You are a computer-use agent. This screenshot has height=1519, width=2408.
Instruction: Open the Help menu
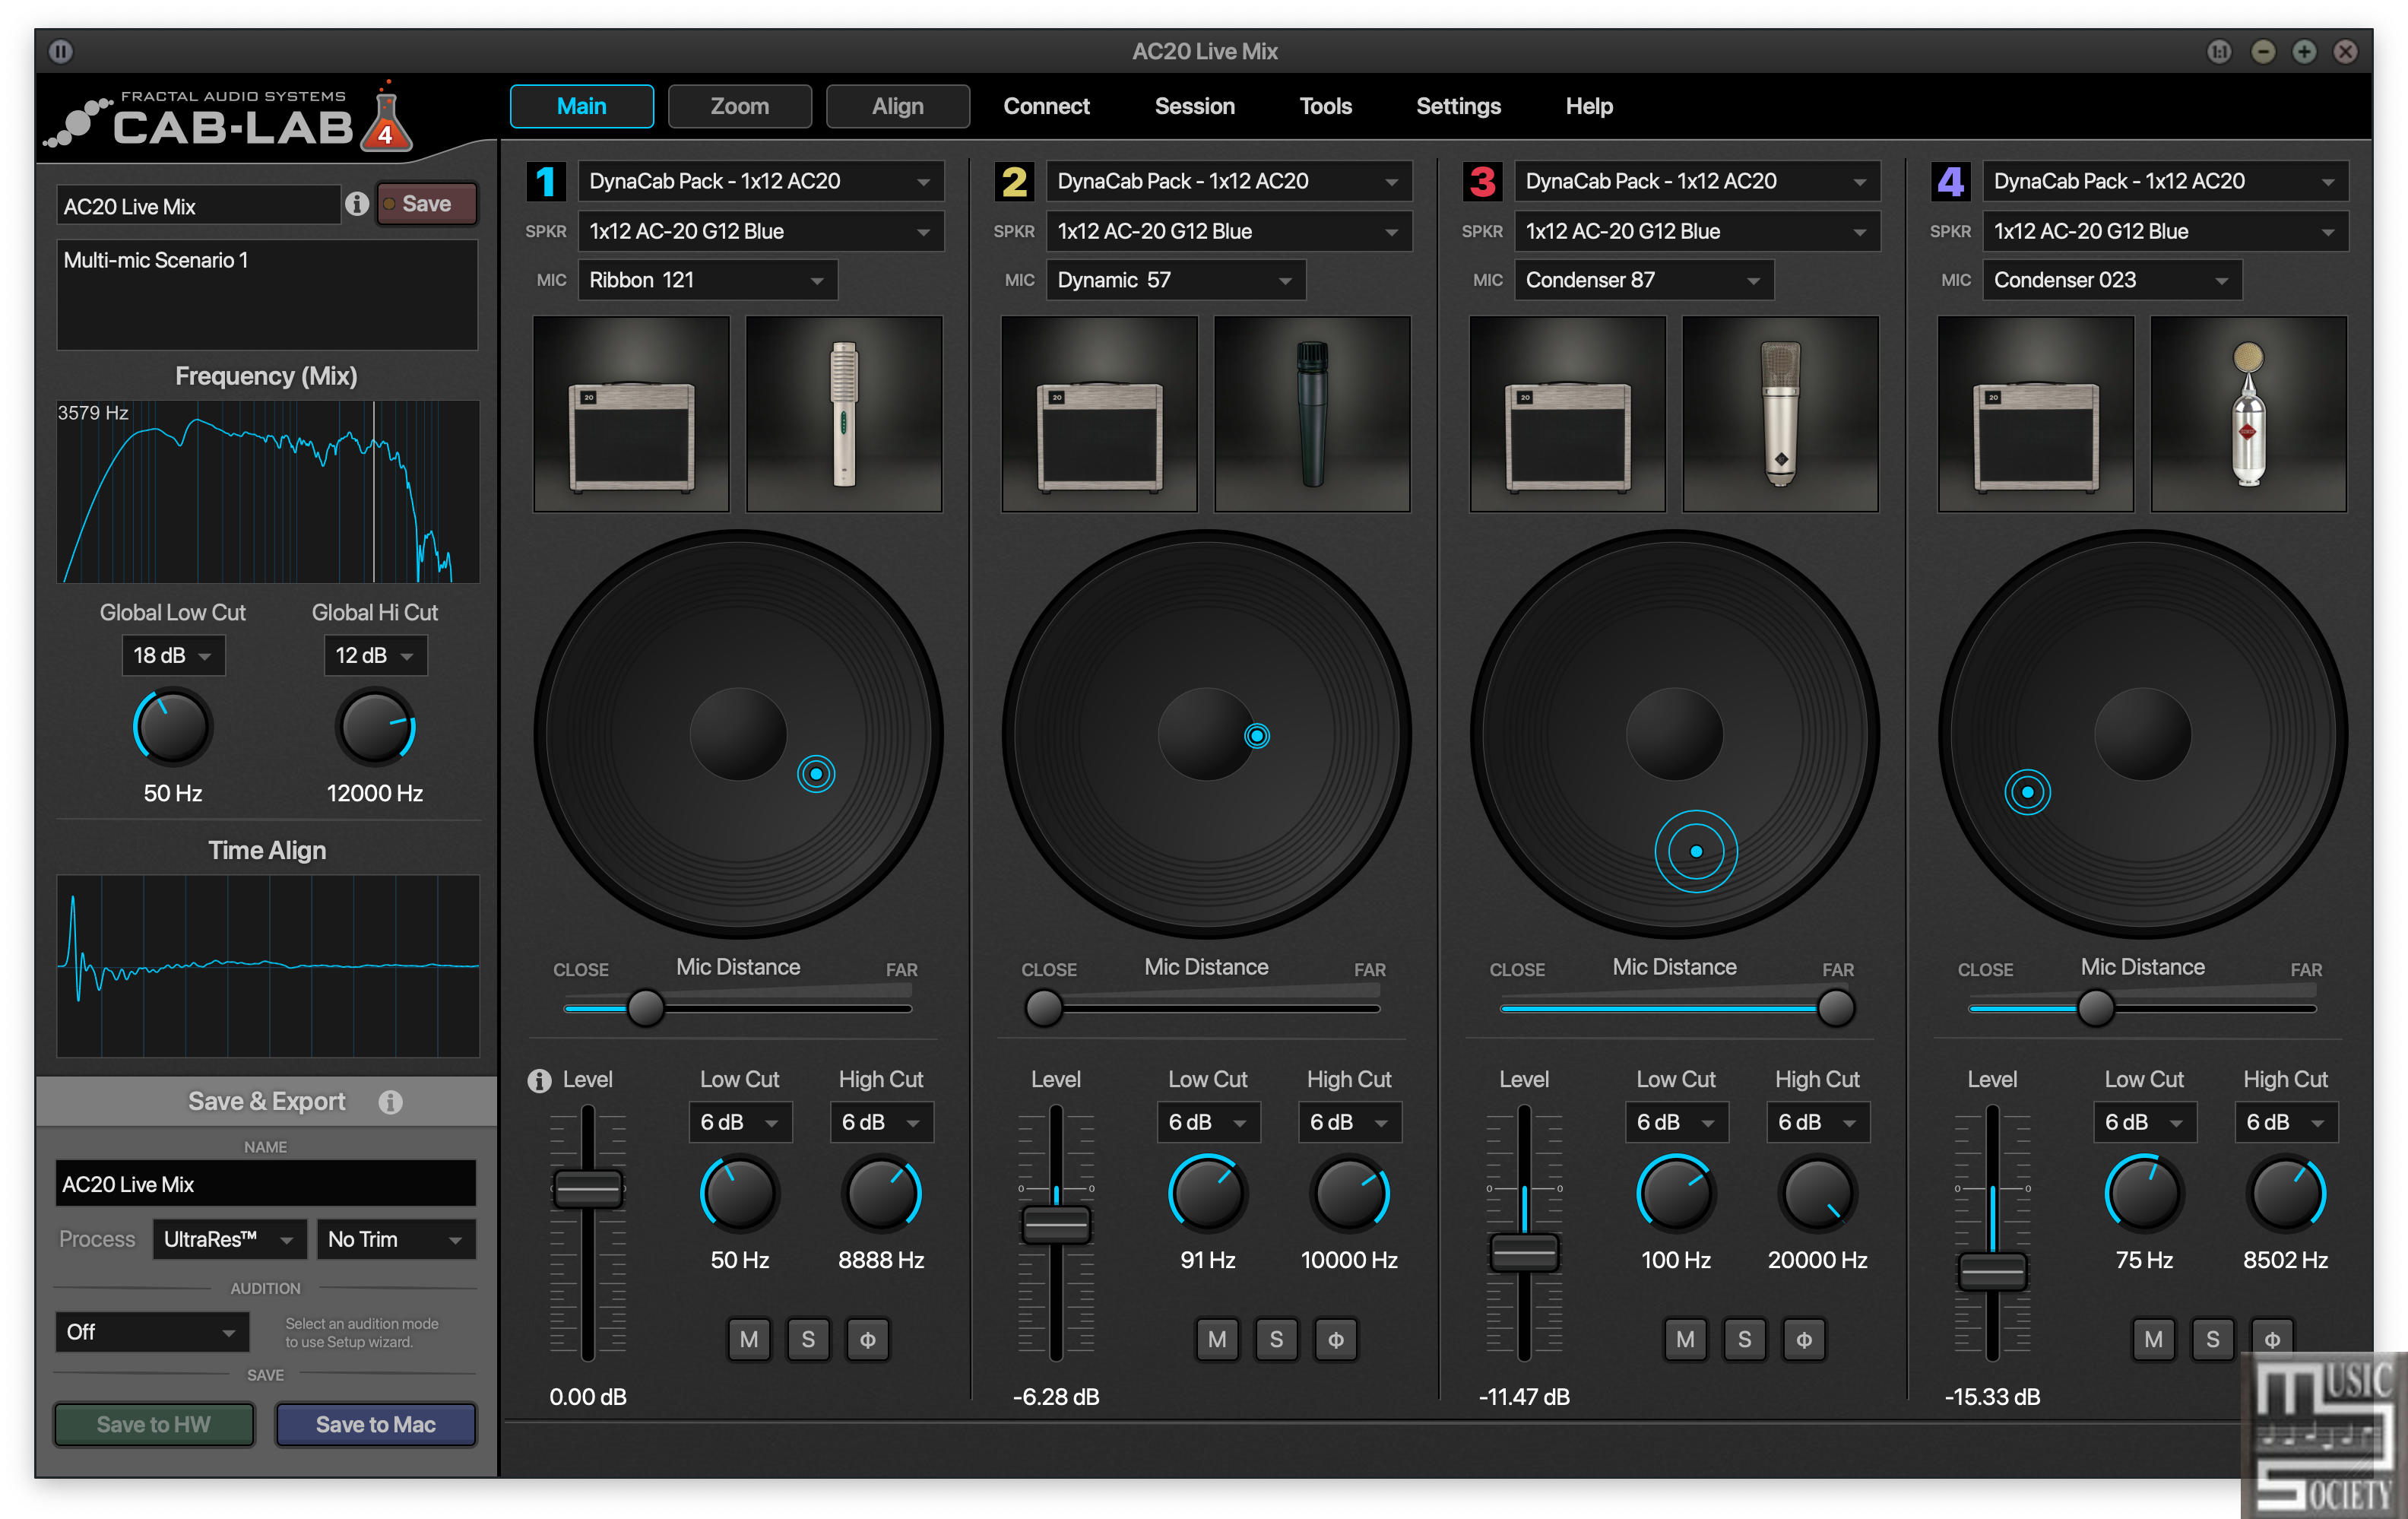click(1589, 106)
